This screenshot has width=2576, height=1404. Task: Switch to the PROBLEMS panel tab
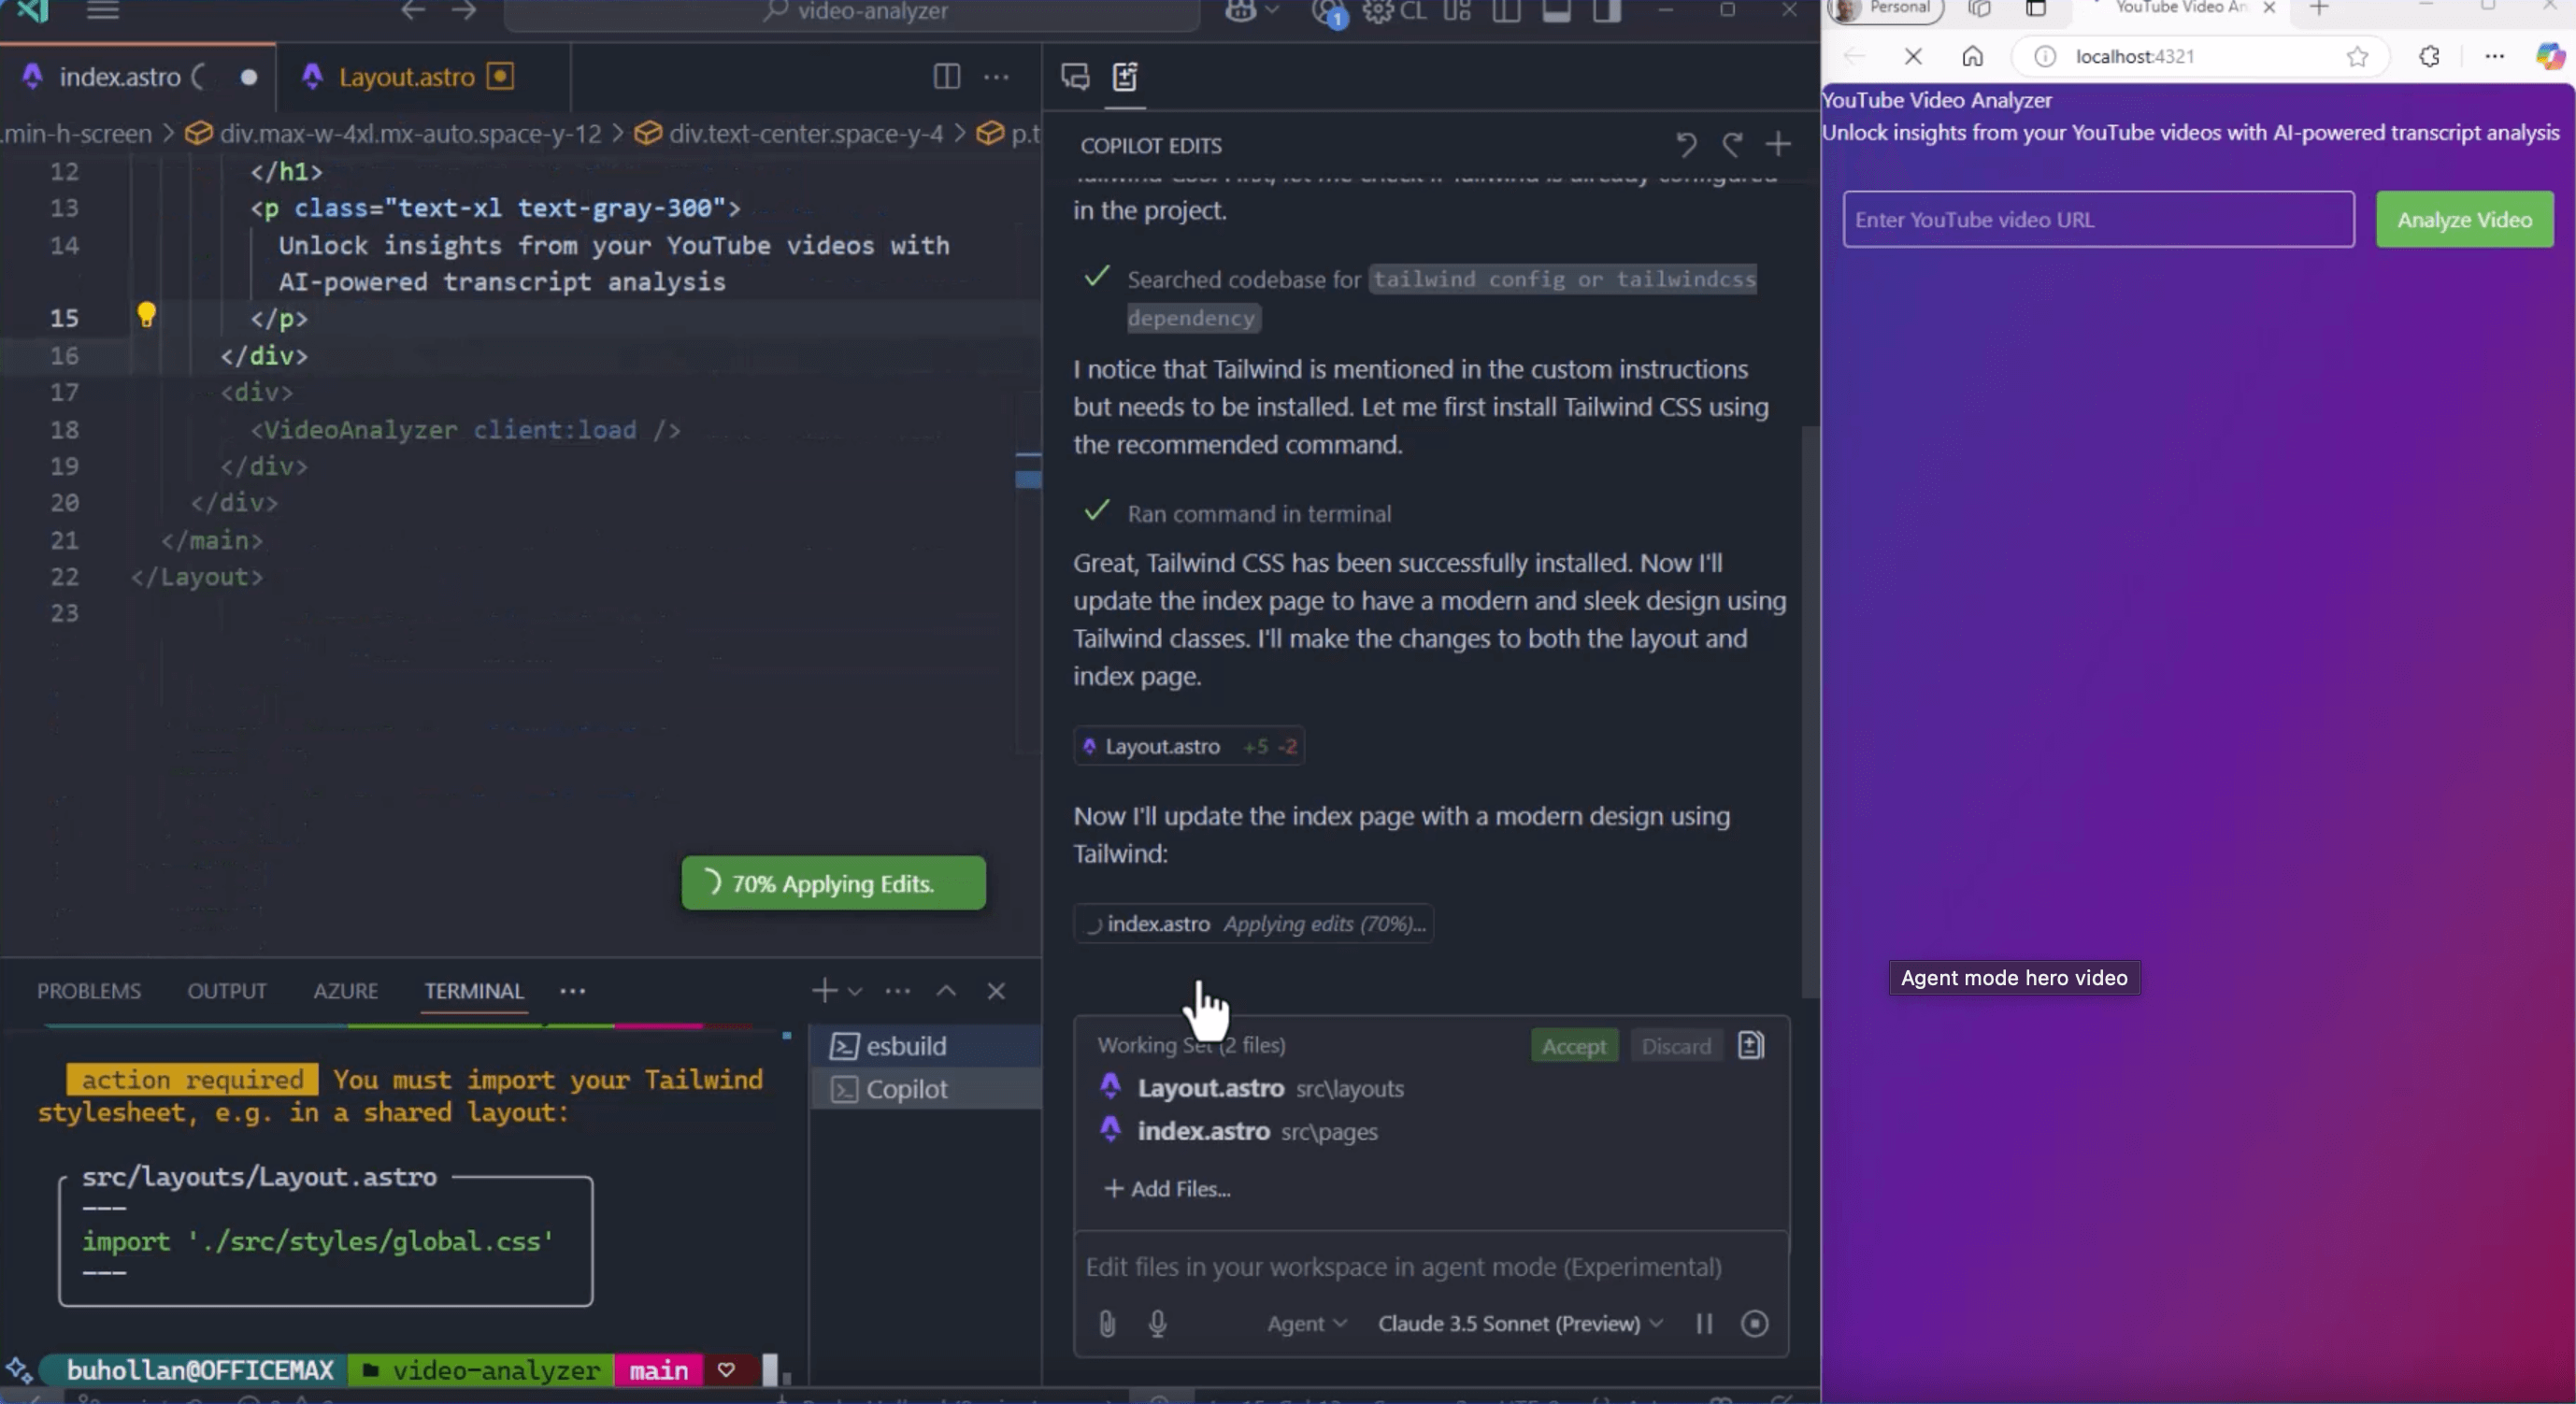pyautogui.click(x=89, y=991)
